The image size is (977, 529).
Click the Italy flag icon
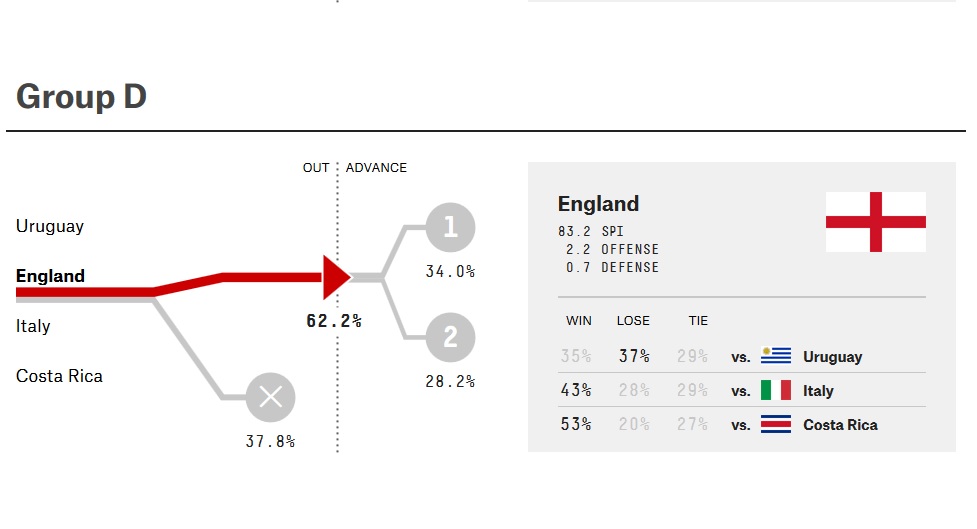pos(776,390)
